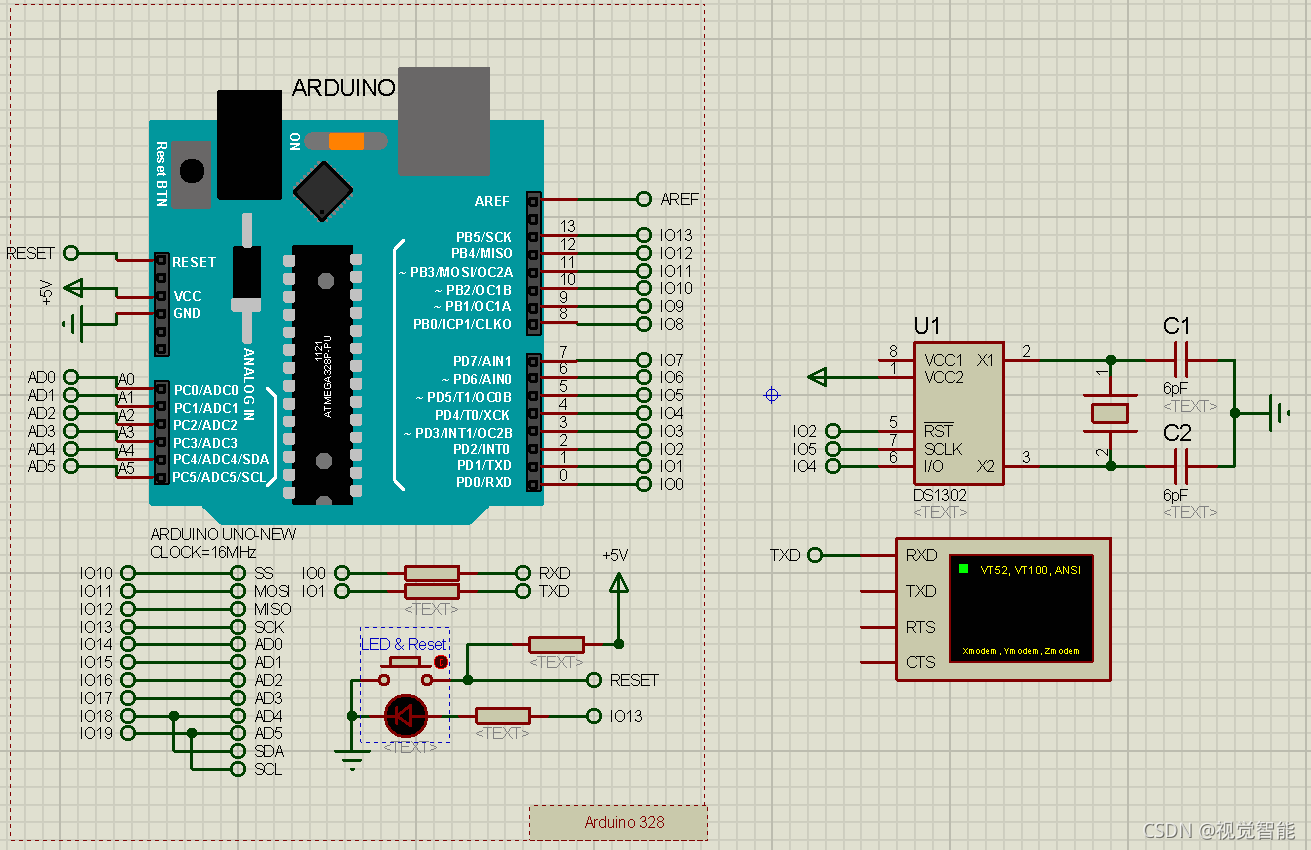Click 'ARDUINO UNO-NEW' text
The image size is (1311, 850).
[223, 534]
